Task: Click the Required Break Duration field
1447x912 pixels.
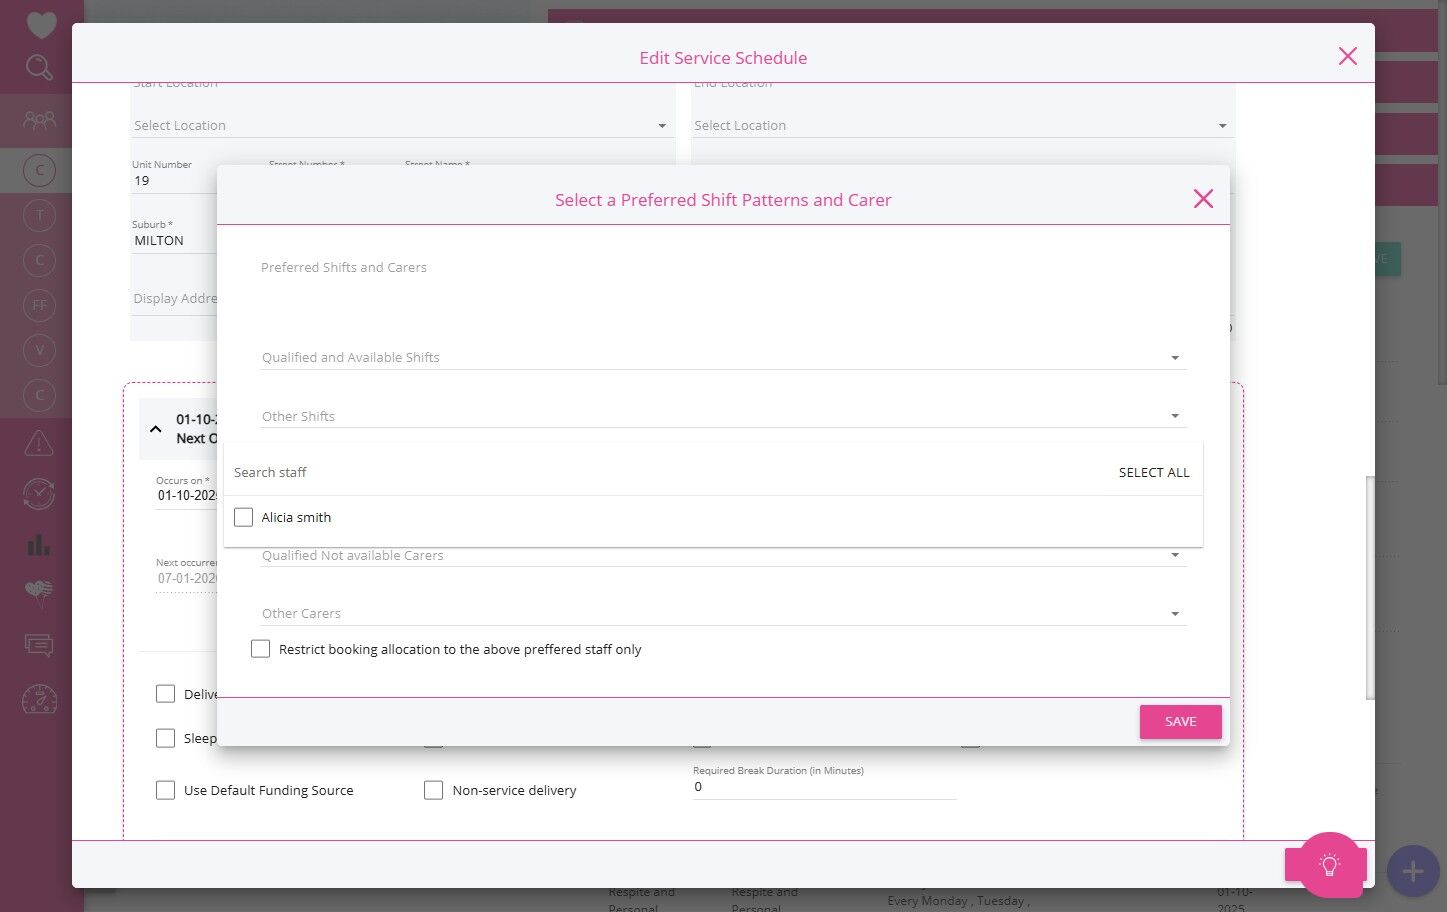Action: [824, 787]
